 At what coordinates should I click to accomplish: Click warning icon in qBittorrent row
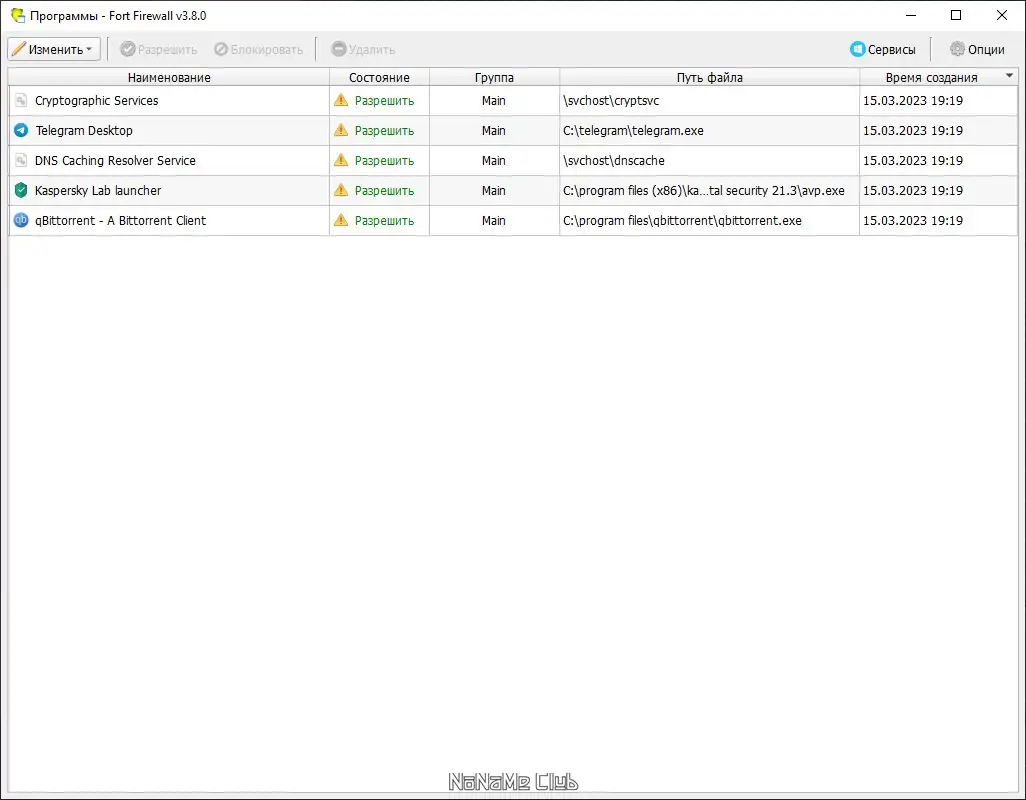point(341,220)
